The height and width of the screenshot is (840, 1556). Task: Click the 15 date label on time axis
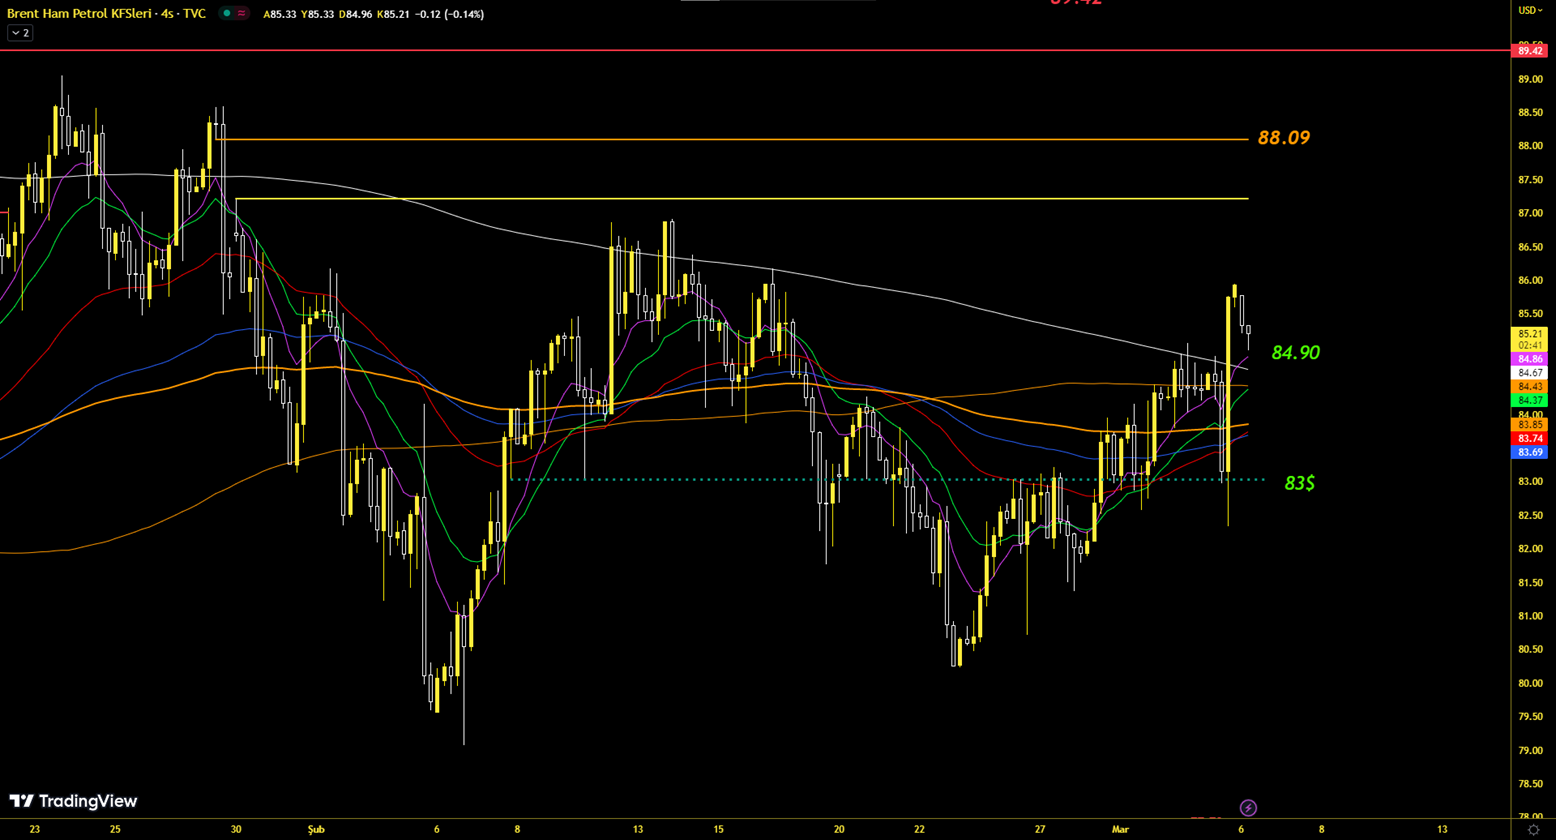coord(718,829)
